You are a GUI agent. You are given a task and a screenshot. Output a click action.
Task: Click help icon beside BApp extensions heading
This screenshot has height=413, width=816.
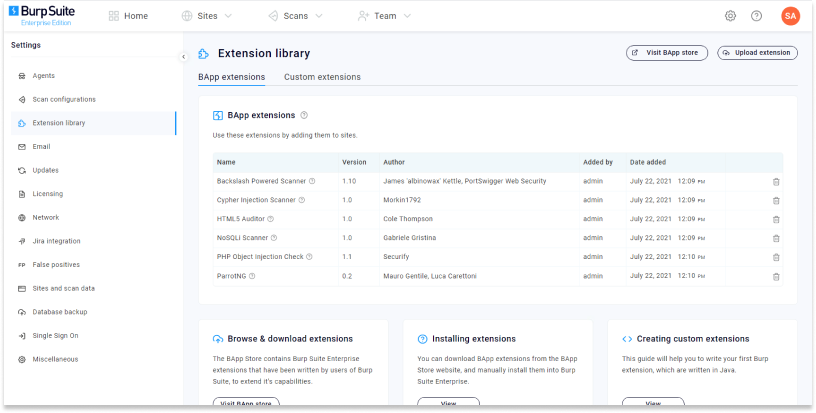[x=304, y=115]
